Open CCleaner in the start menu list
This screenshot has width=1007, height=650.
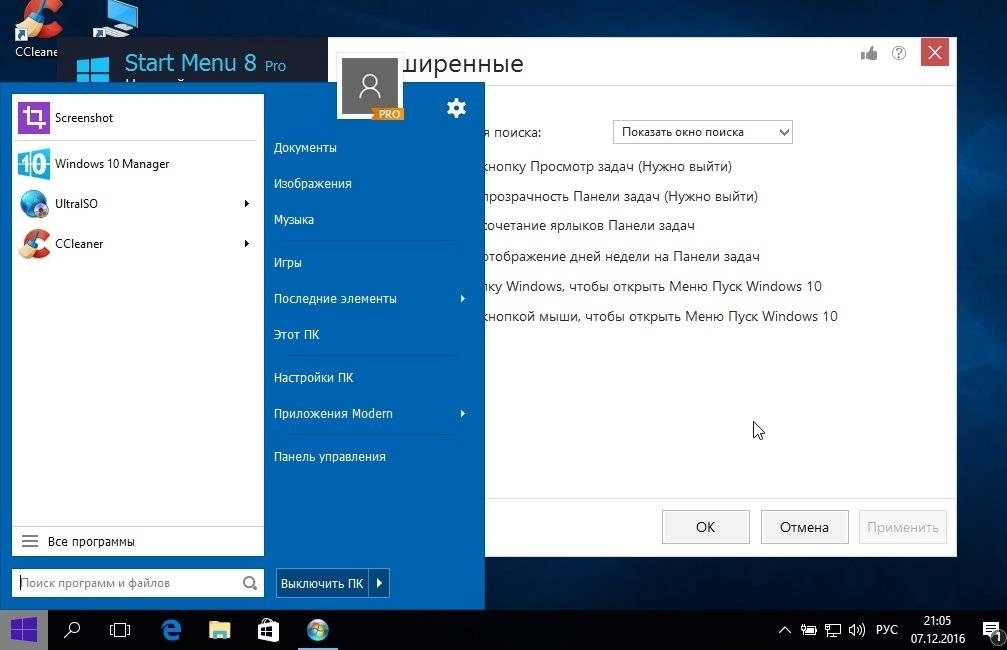tap(137, 243)
